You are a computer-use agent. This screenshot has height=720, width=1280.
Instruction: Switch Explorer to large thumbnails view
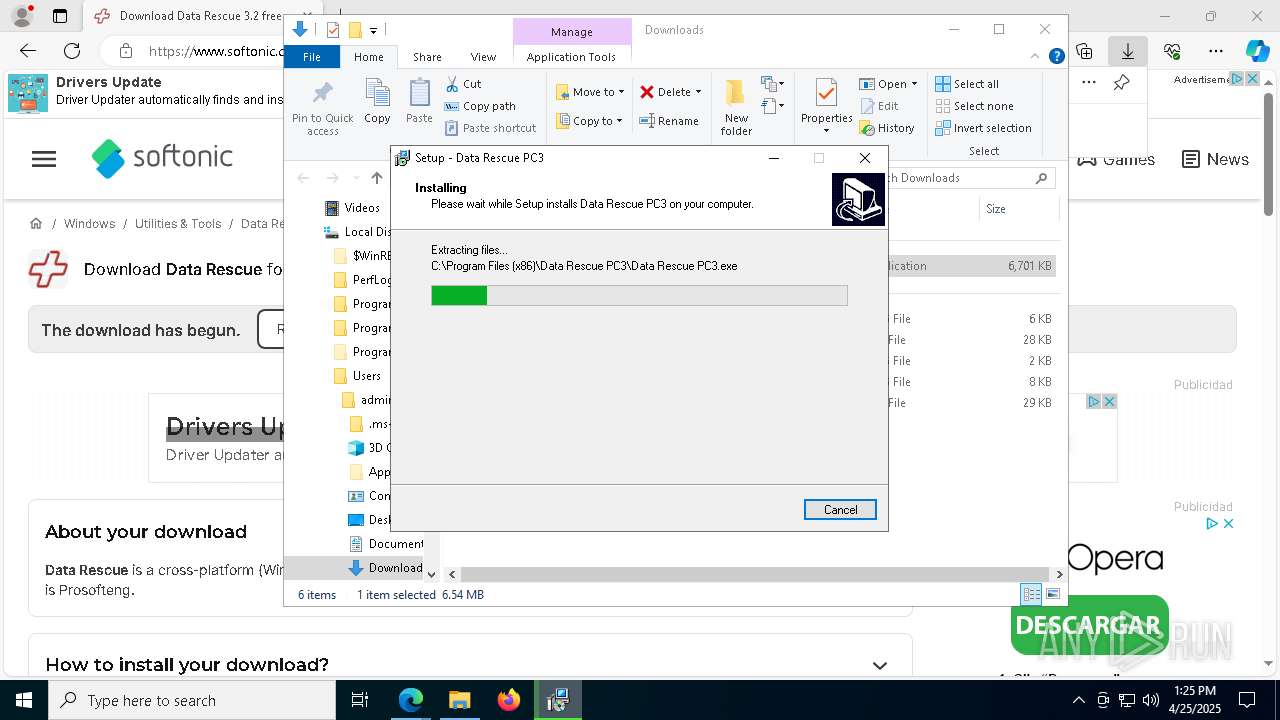pyautogui.click(x=1052, y=594)
